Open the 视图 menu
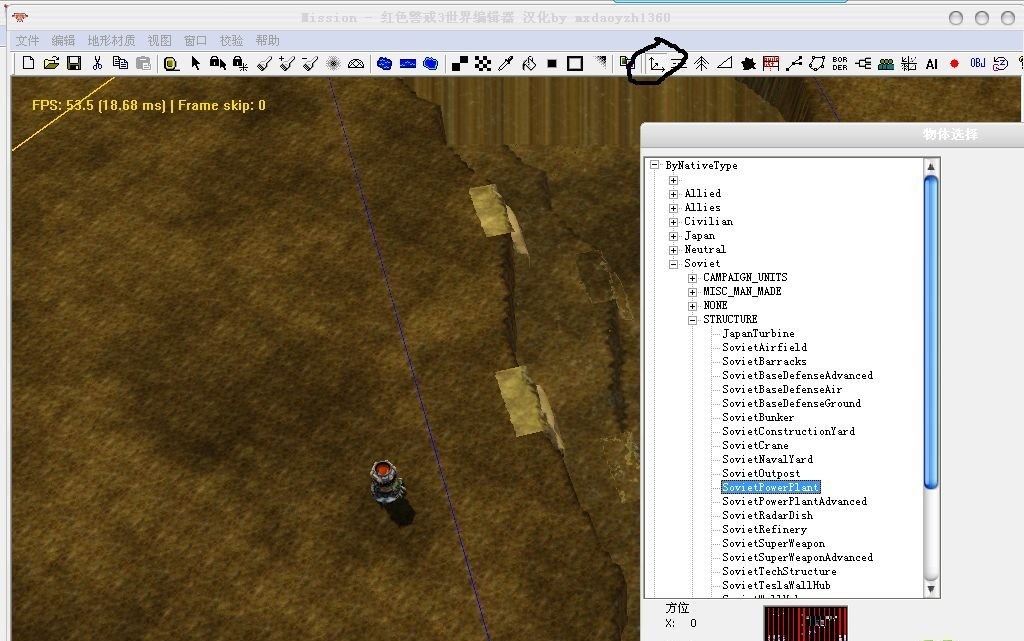 coord(159,40)
